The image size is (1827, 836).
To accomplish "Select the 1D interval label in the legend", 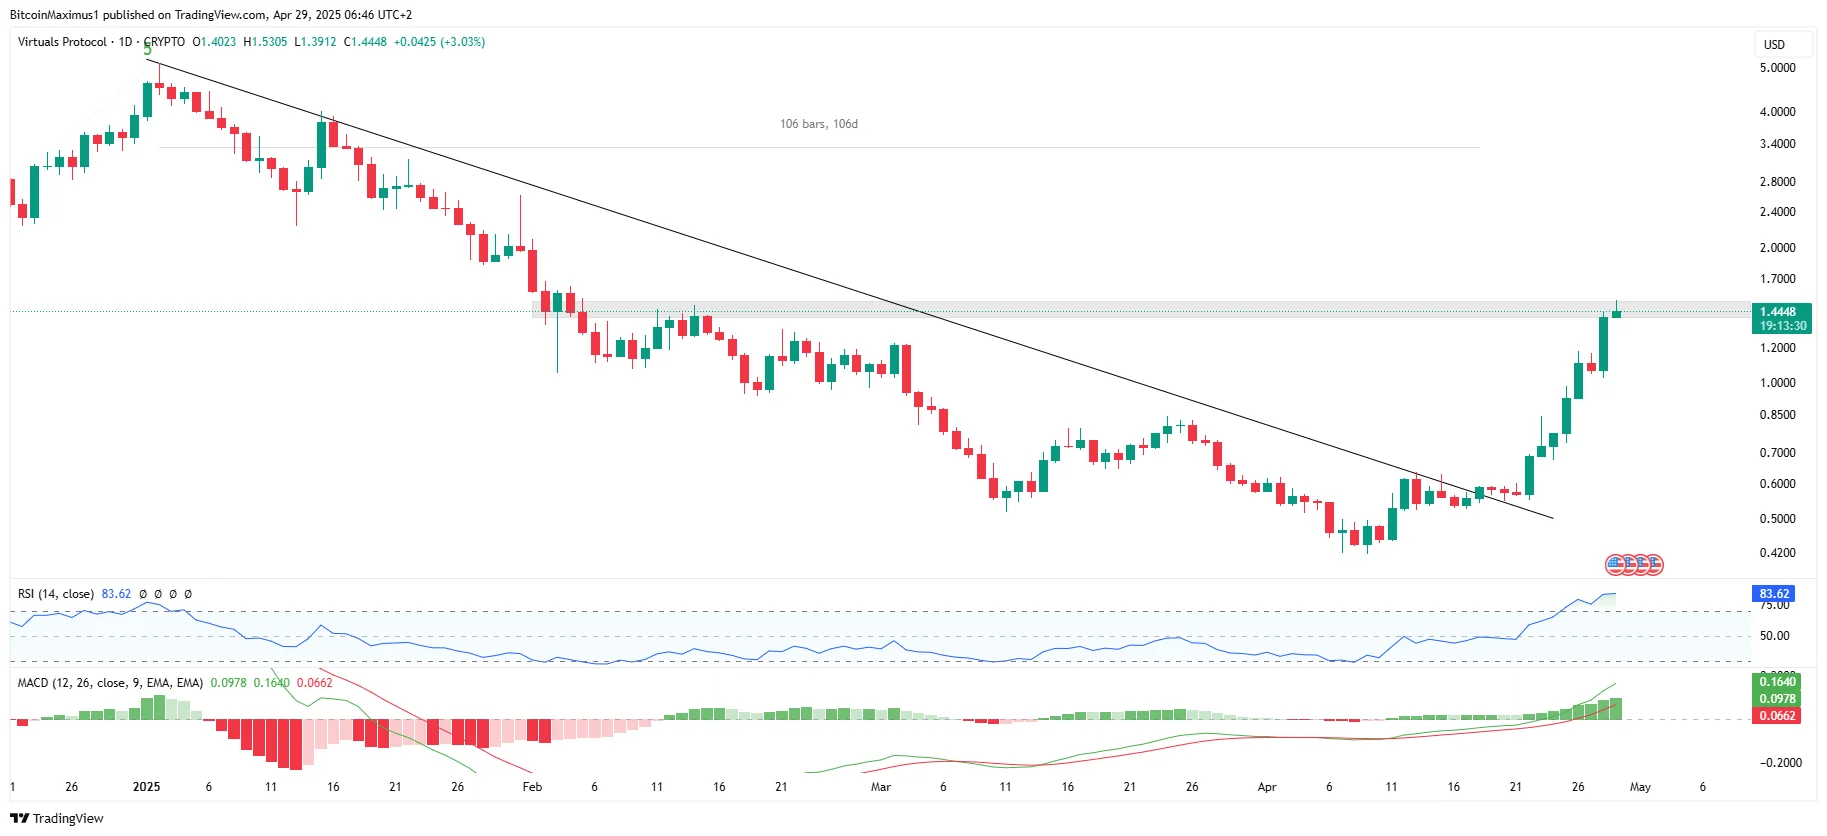I will point(125,42).
